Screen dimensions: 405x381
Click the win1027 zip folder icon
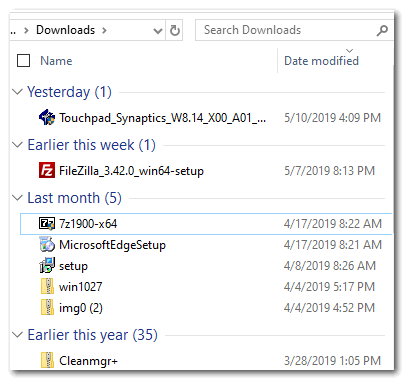pos(48,286)
